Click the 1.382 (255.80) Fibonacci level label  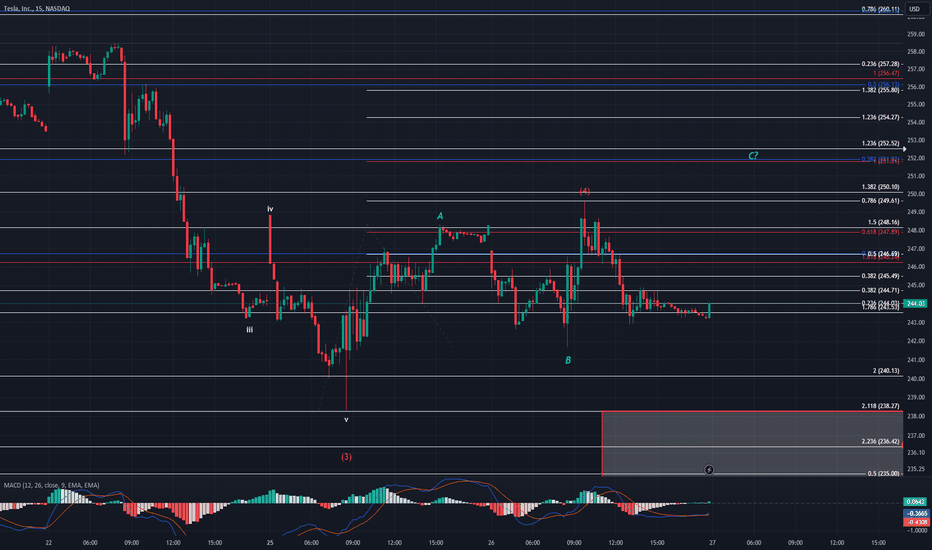tap(880, 90)
